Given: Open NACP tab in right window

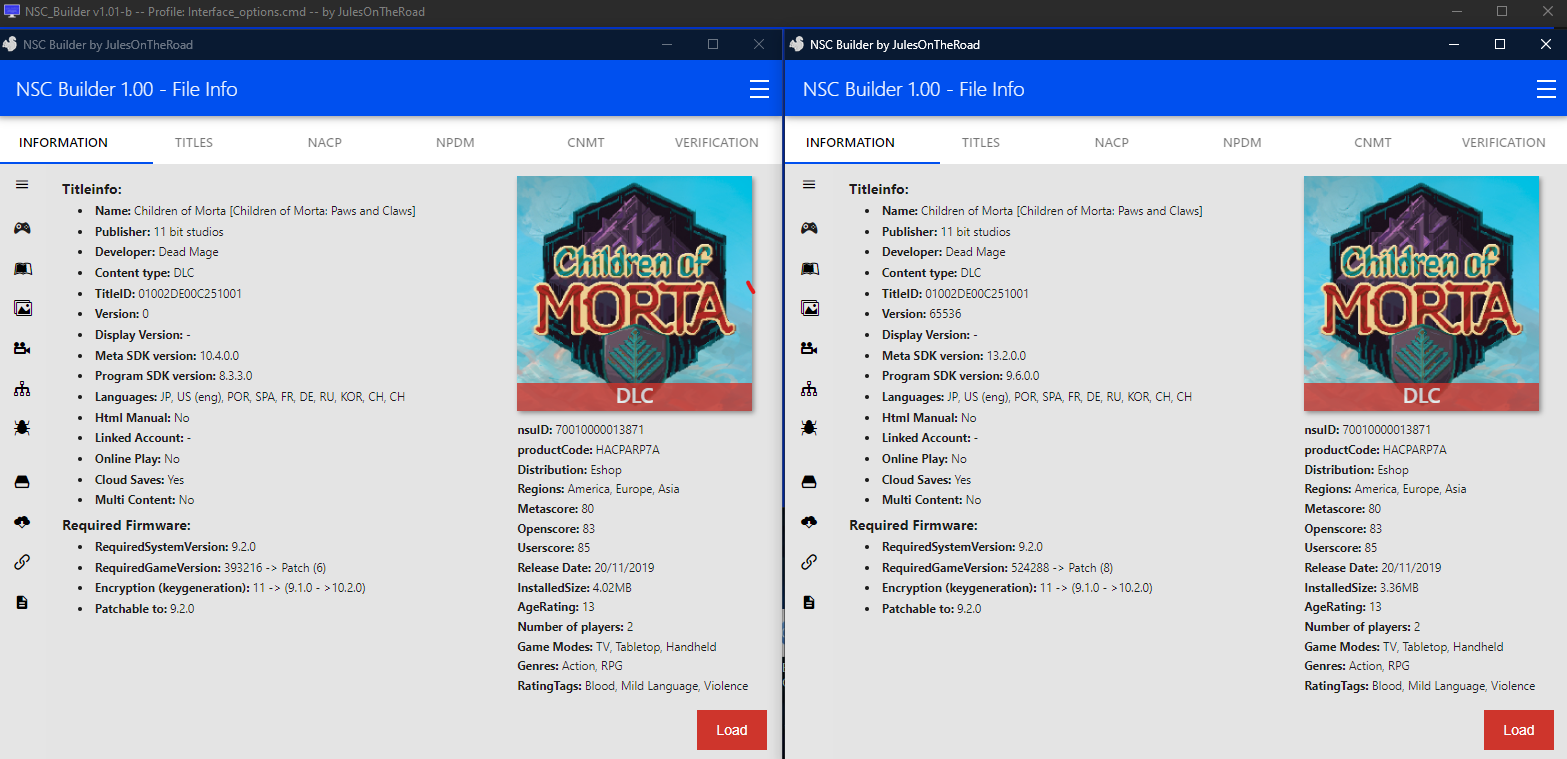Looking at the screenshot, I should click(x=1112, y=142).
